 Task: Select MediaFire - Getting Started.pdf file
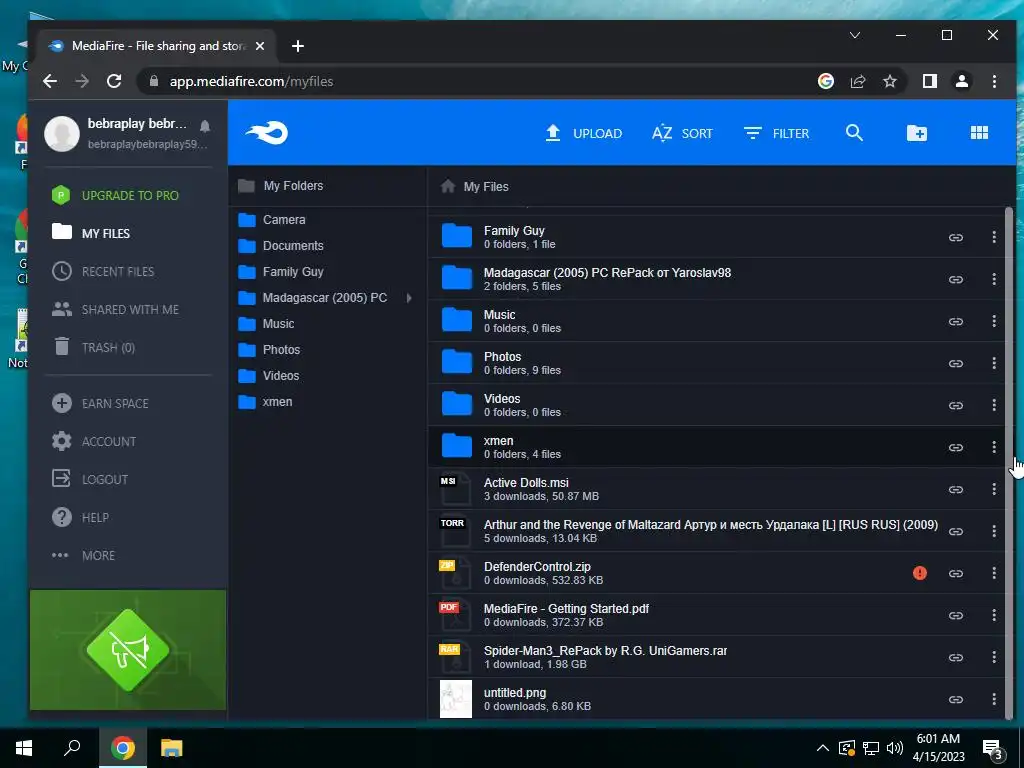pyautogui.click(x=566, y=609)
